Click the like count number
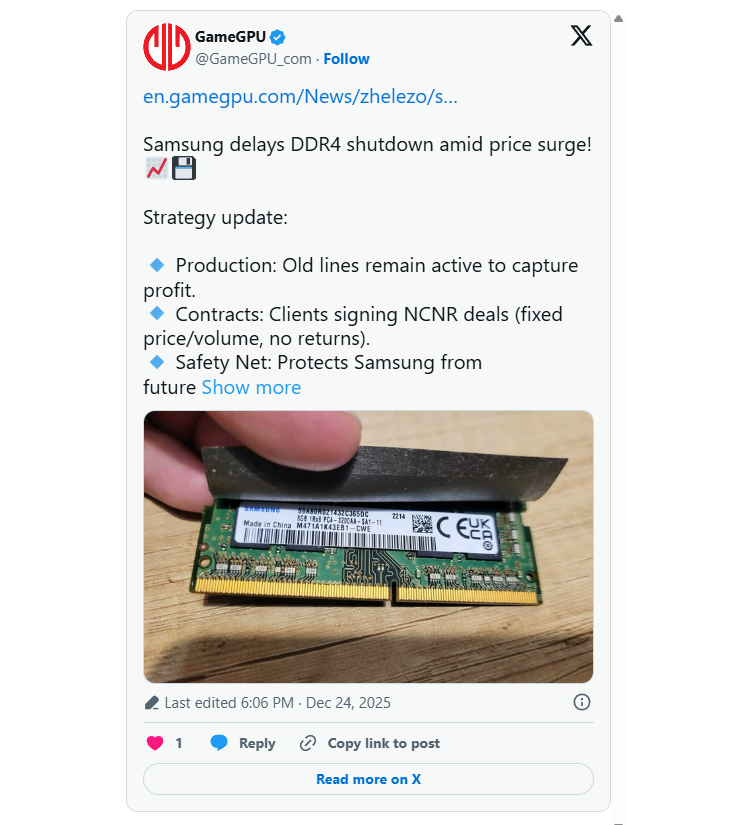Screen dimensions: 745x825 [x=179, y=743]
